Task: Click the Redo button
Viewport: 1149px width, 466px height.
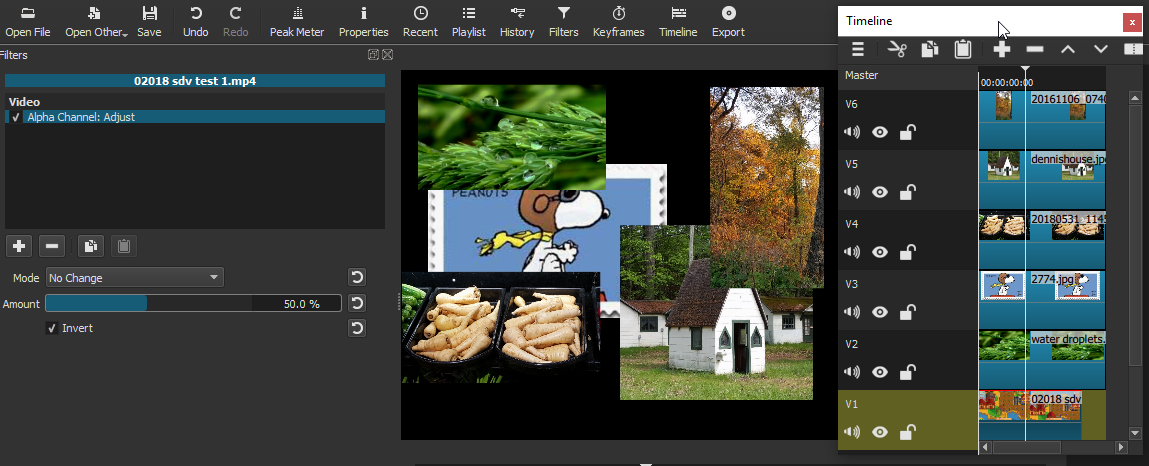Action: click(x=235, y=22)
